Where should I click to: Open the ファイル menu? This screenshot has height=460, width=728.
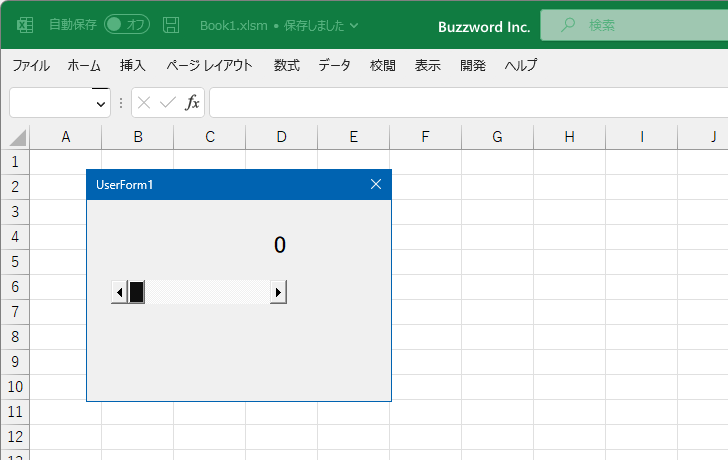click(31, 65)
